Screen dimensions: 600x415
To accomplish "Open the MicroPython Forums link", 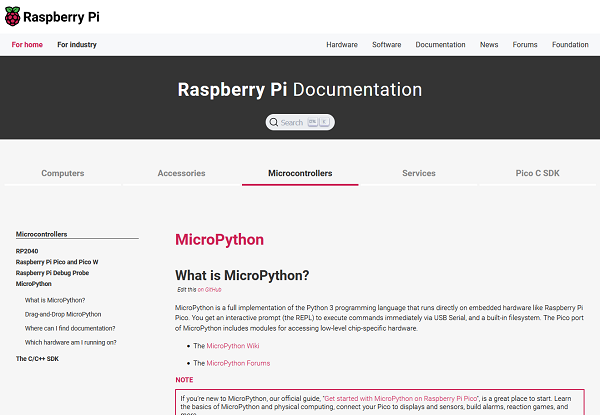I will coord(238,363).
